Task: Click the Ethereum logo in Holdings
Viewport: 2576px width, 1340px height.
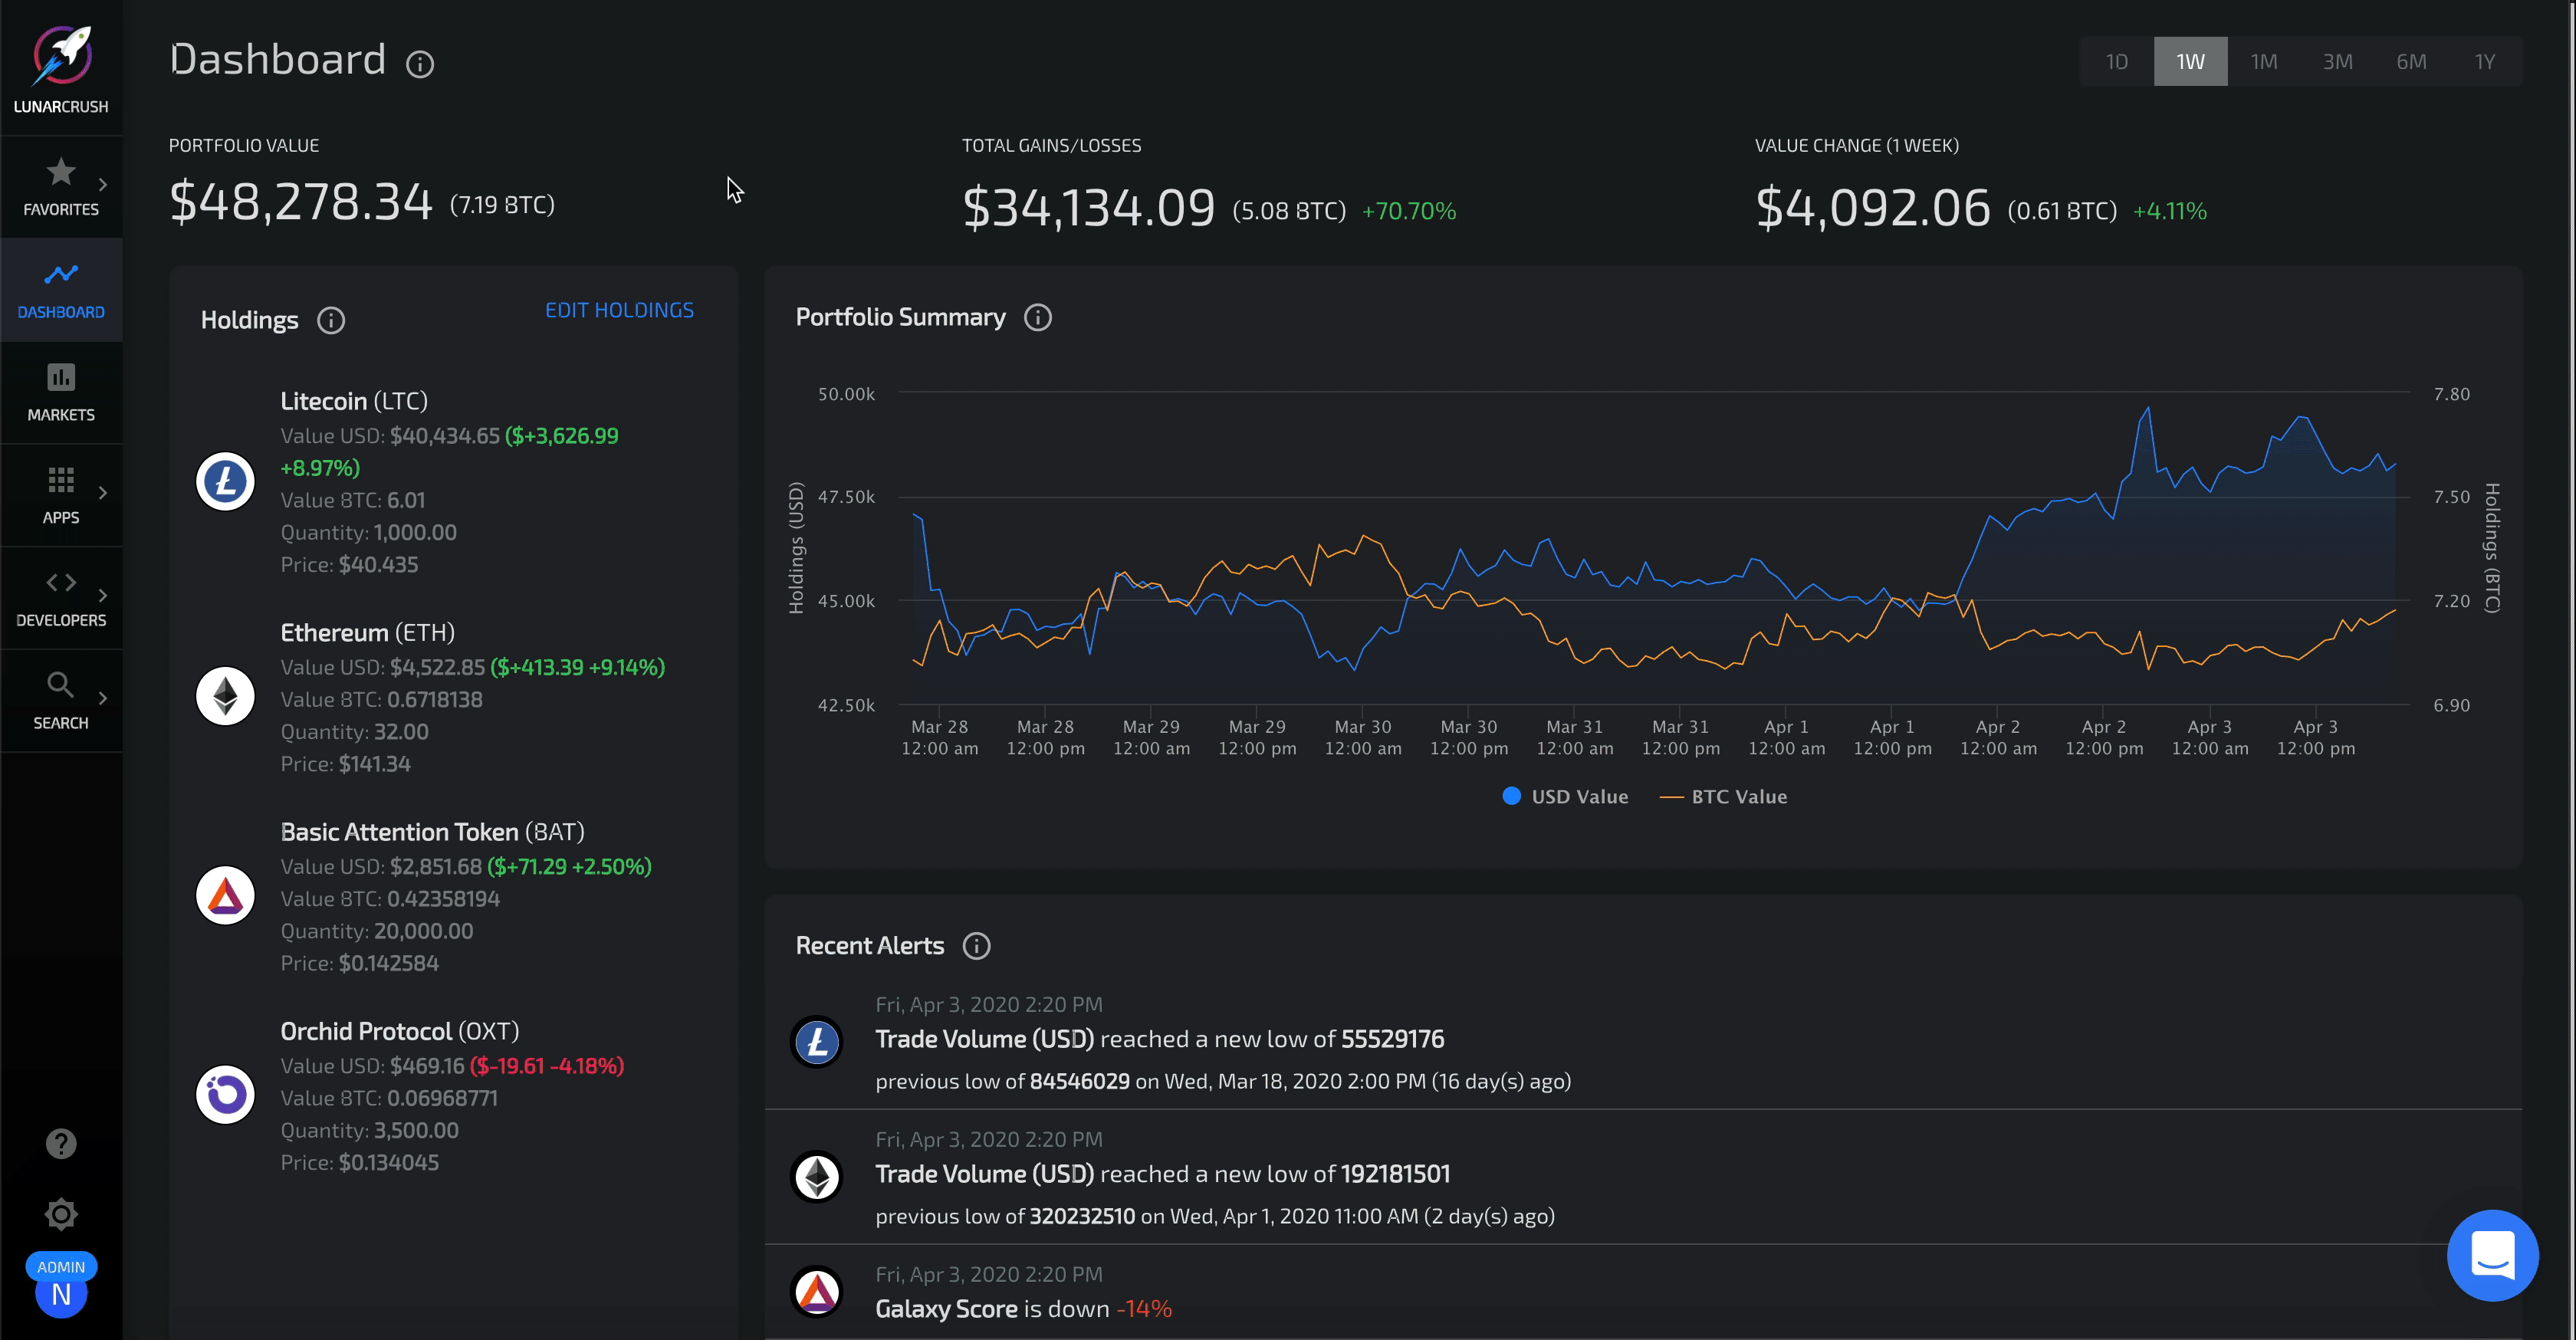Action: tap(225, 696)
